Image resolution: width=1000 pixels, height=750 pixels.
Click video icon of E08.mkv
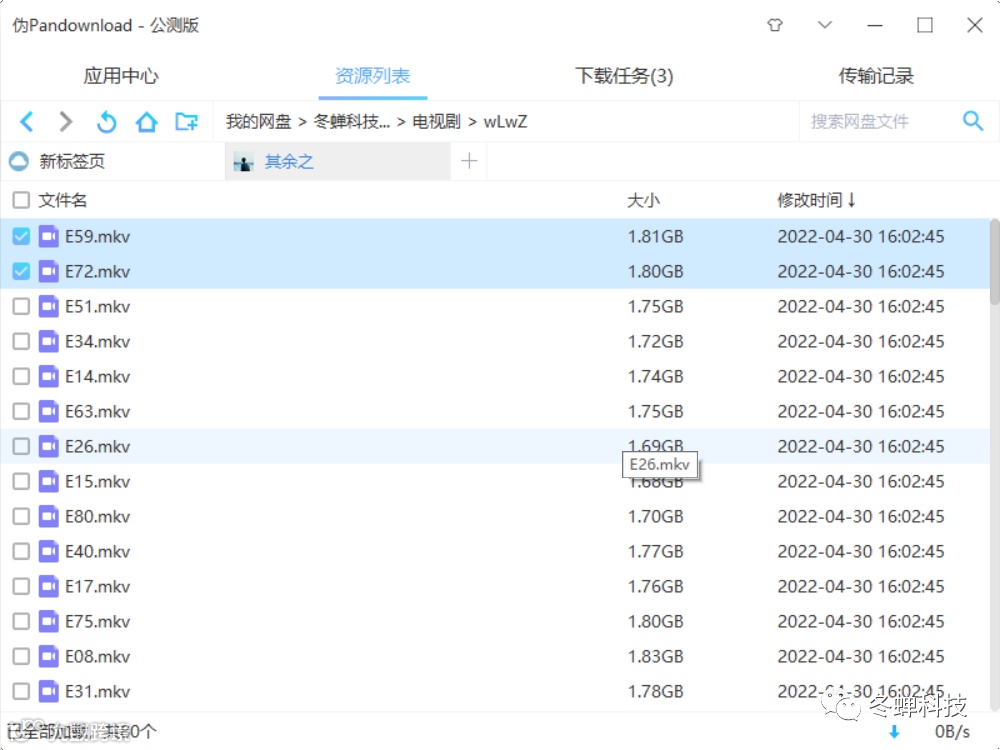pyautogui.click(x=48, y=656)
